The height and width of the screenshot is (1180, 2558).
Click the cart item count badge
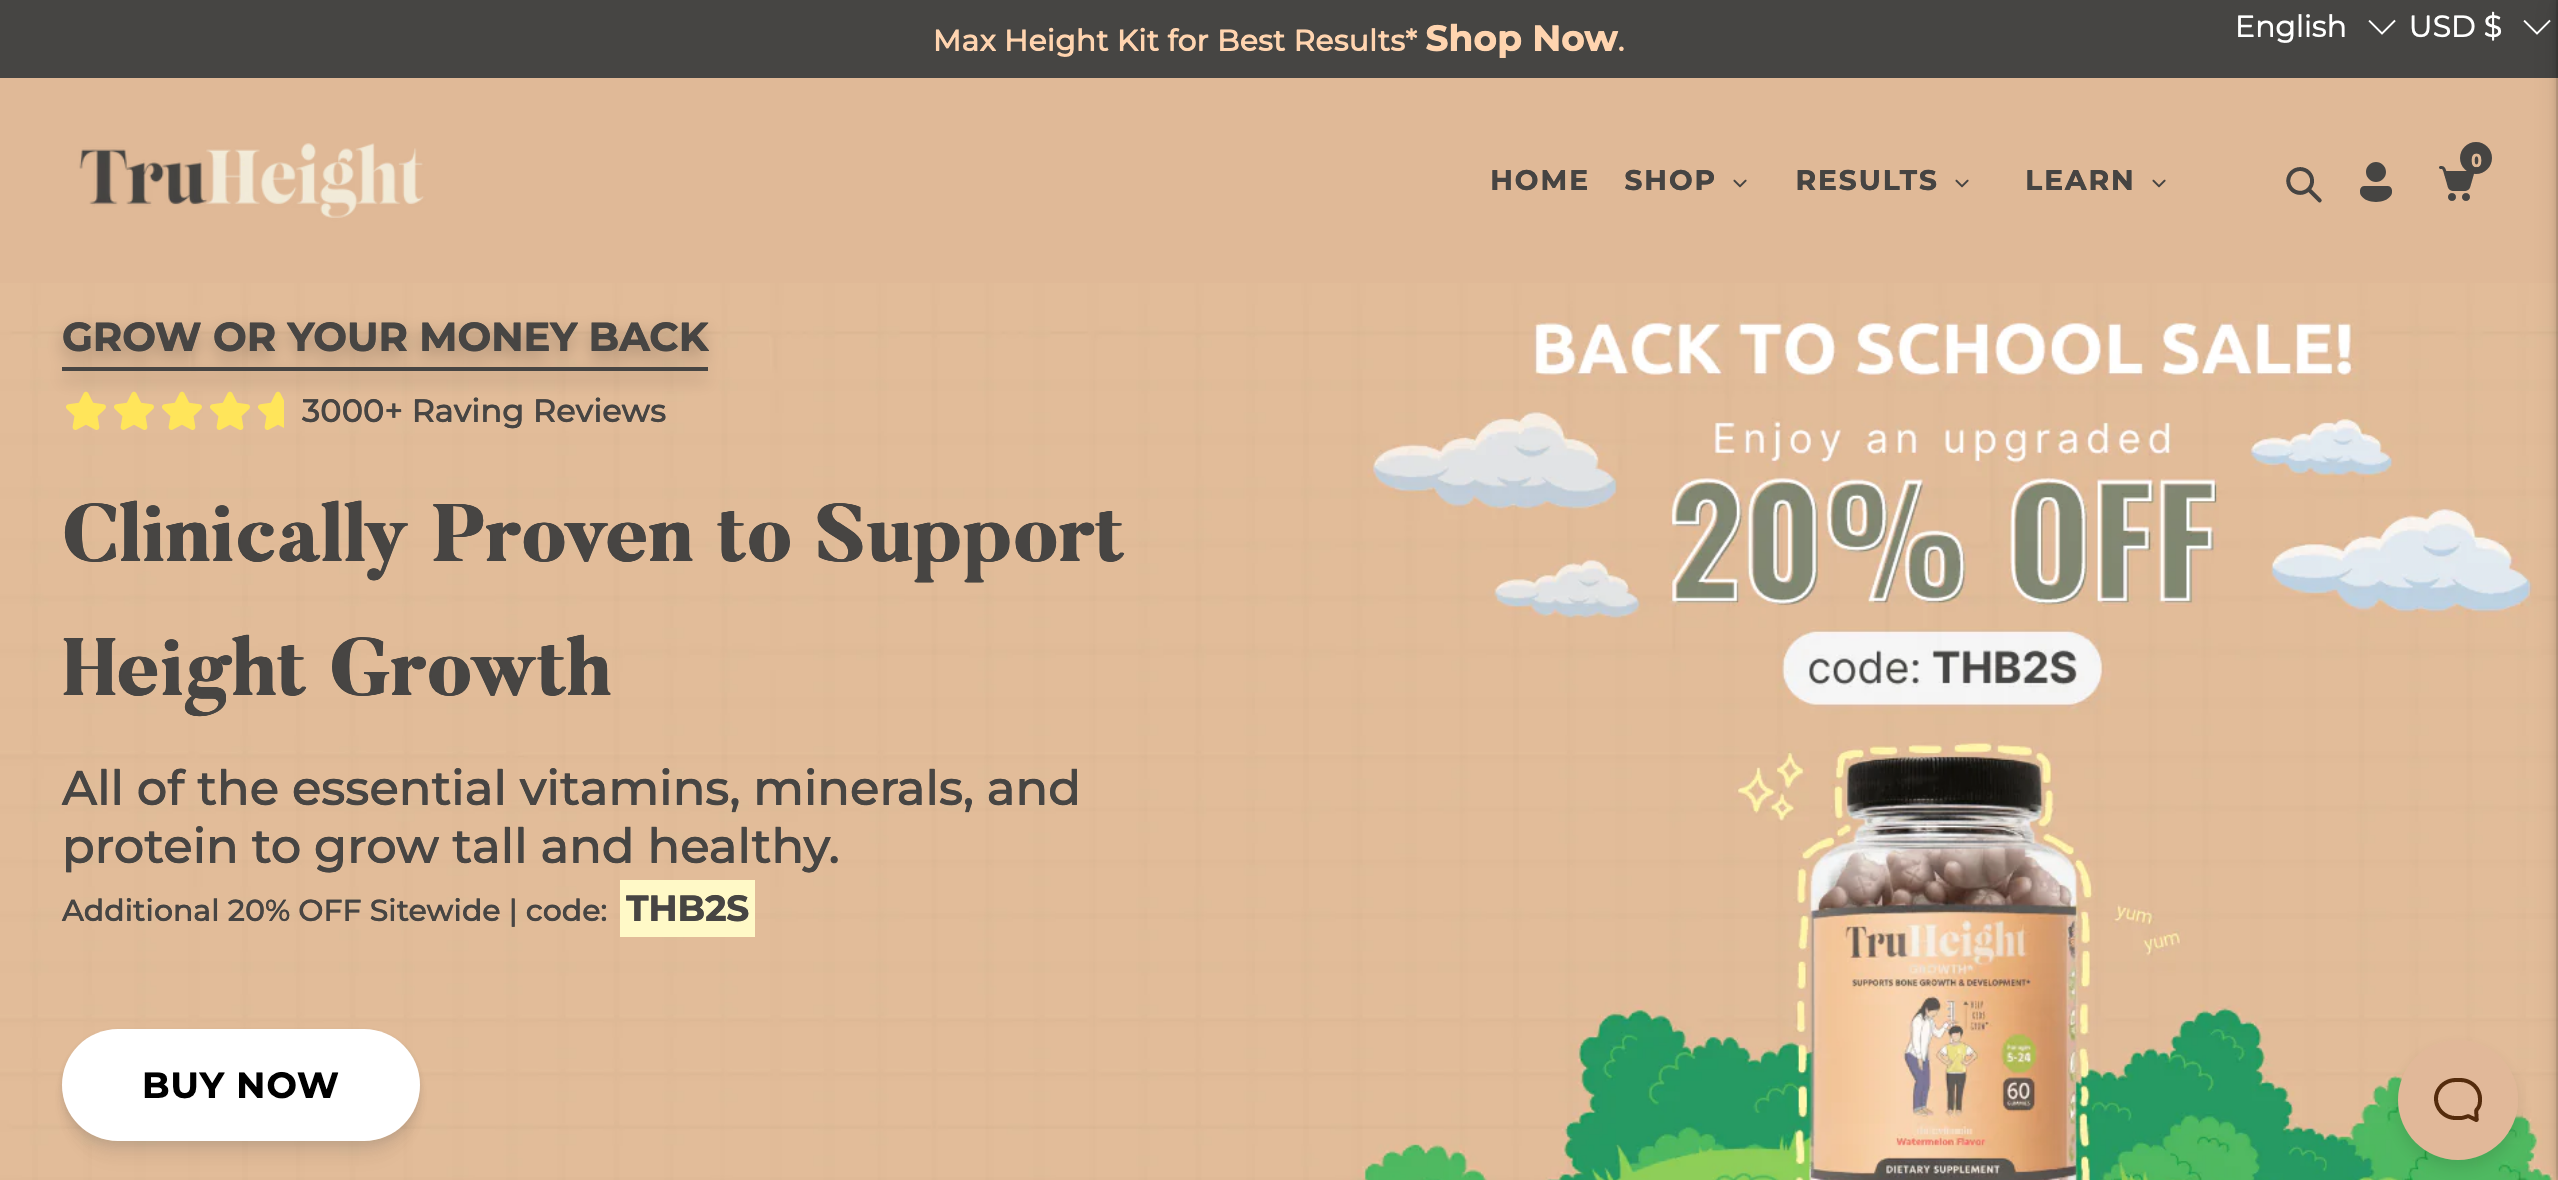click(2476, 159)
